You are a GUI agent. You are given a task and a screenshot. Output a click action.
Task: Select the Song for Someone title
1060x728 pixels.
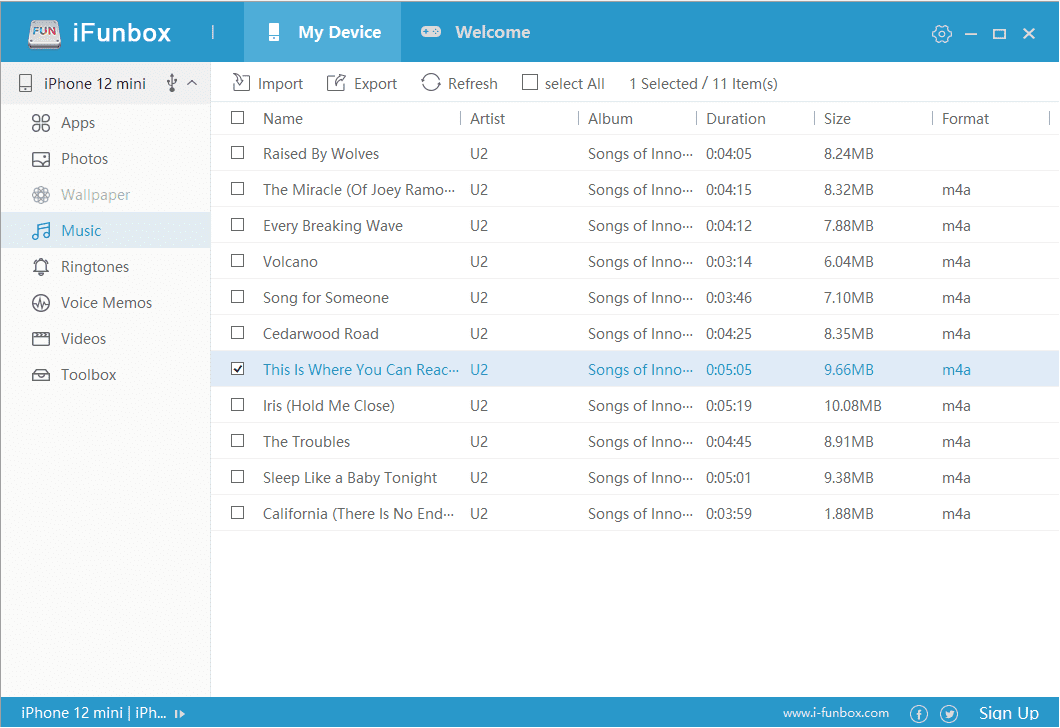pos(326,298)
